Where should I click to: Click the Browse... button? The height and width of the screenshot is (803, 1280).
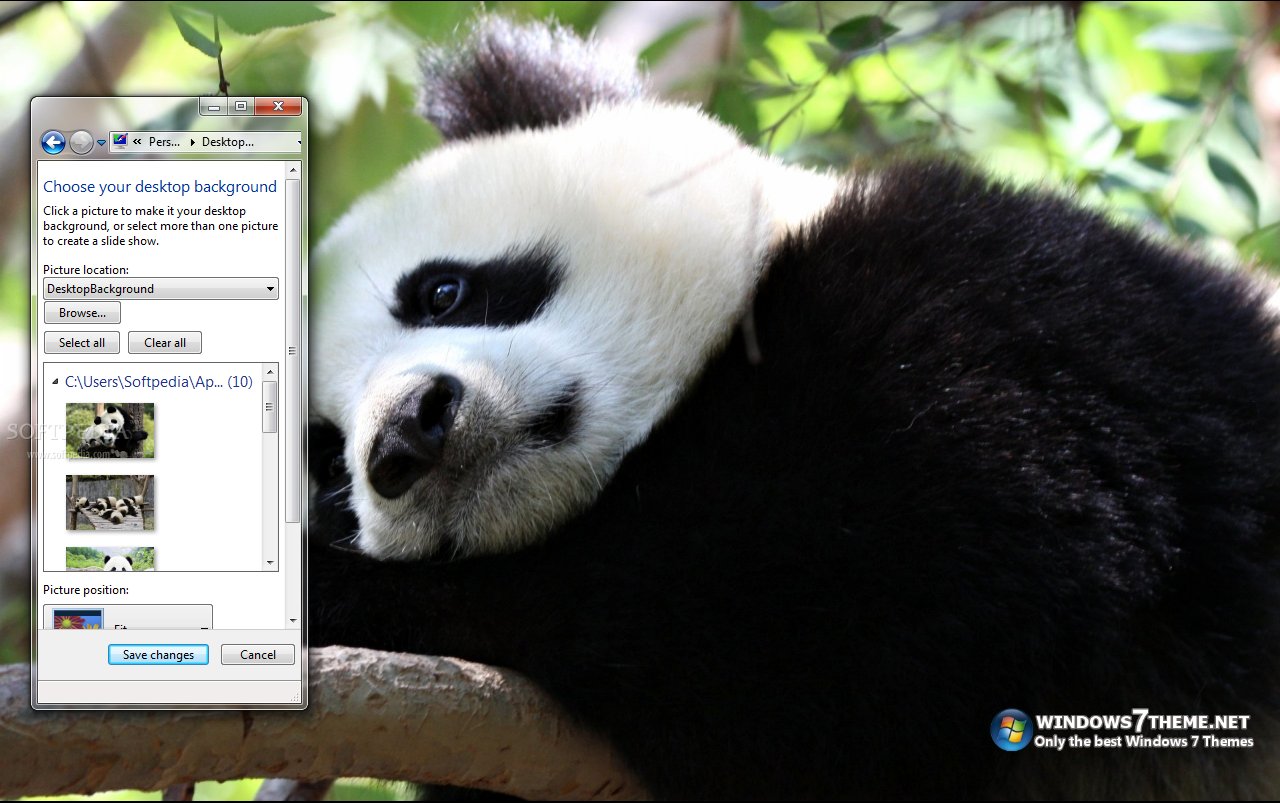82,313
